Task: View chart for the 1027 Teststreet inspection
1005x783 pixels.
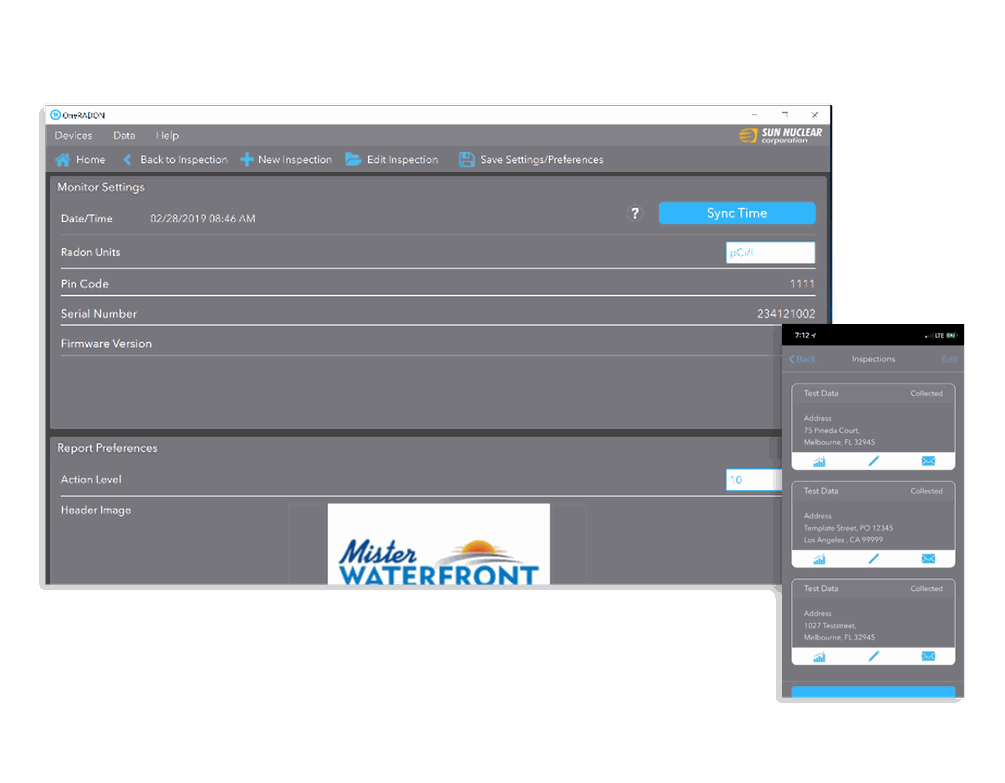Action: point(819,656)
